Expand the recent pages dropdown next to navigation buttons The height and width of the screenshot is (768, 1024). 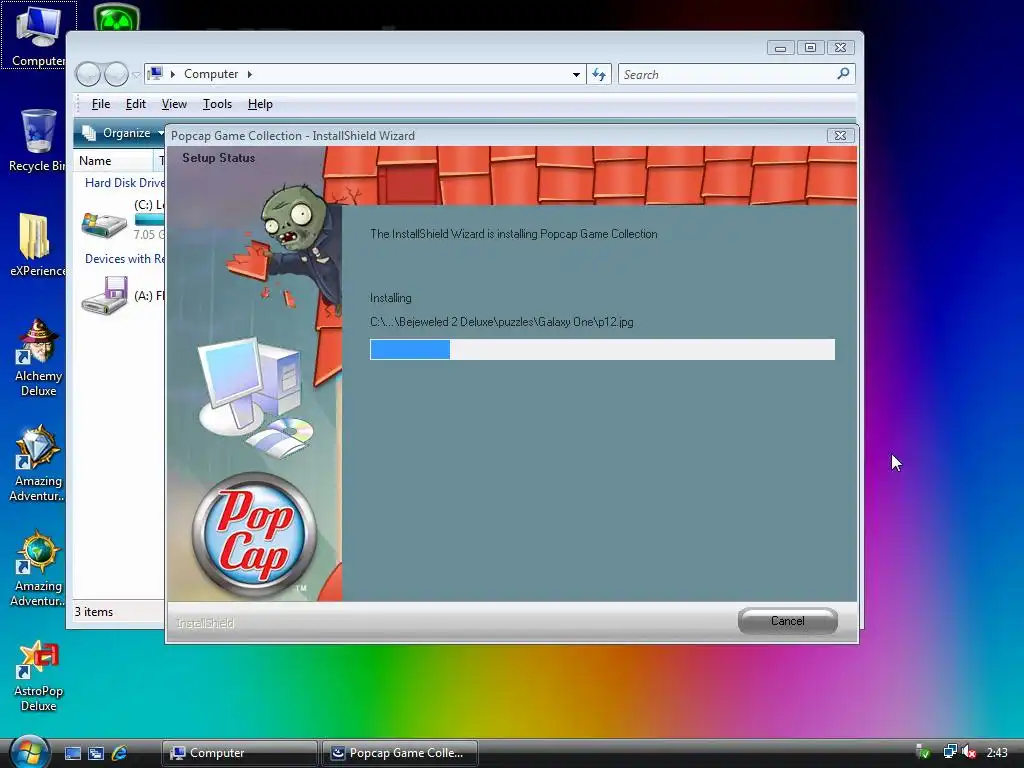pyautogui.click(x=136, y=75)
